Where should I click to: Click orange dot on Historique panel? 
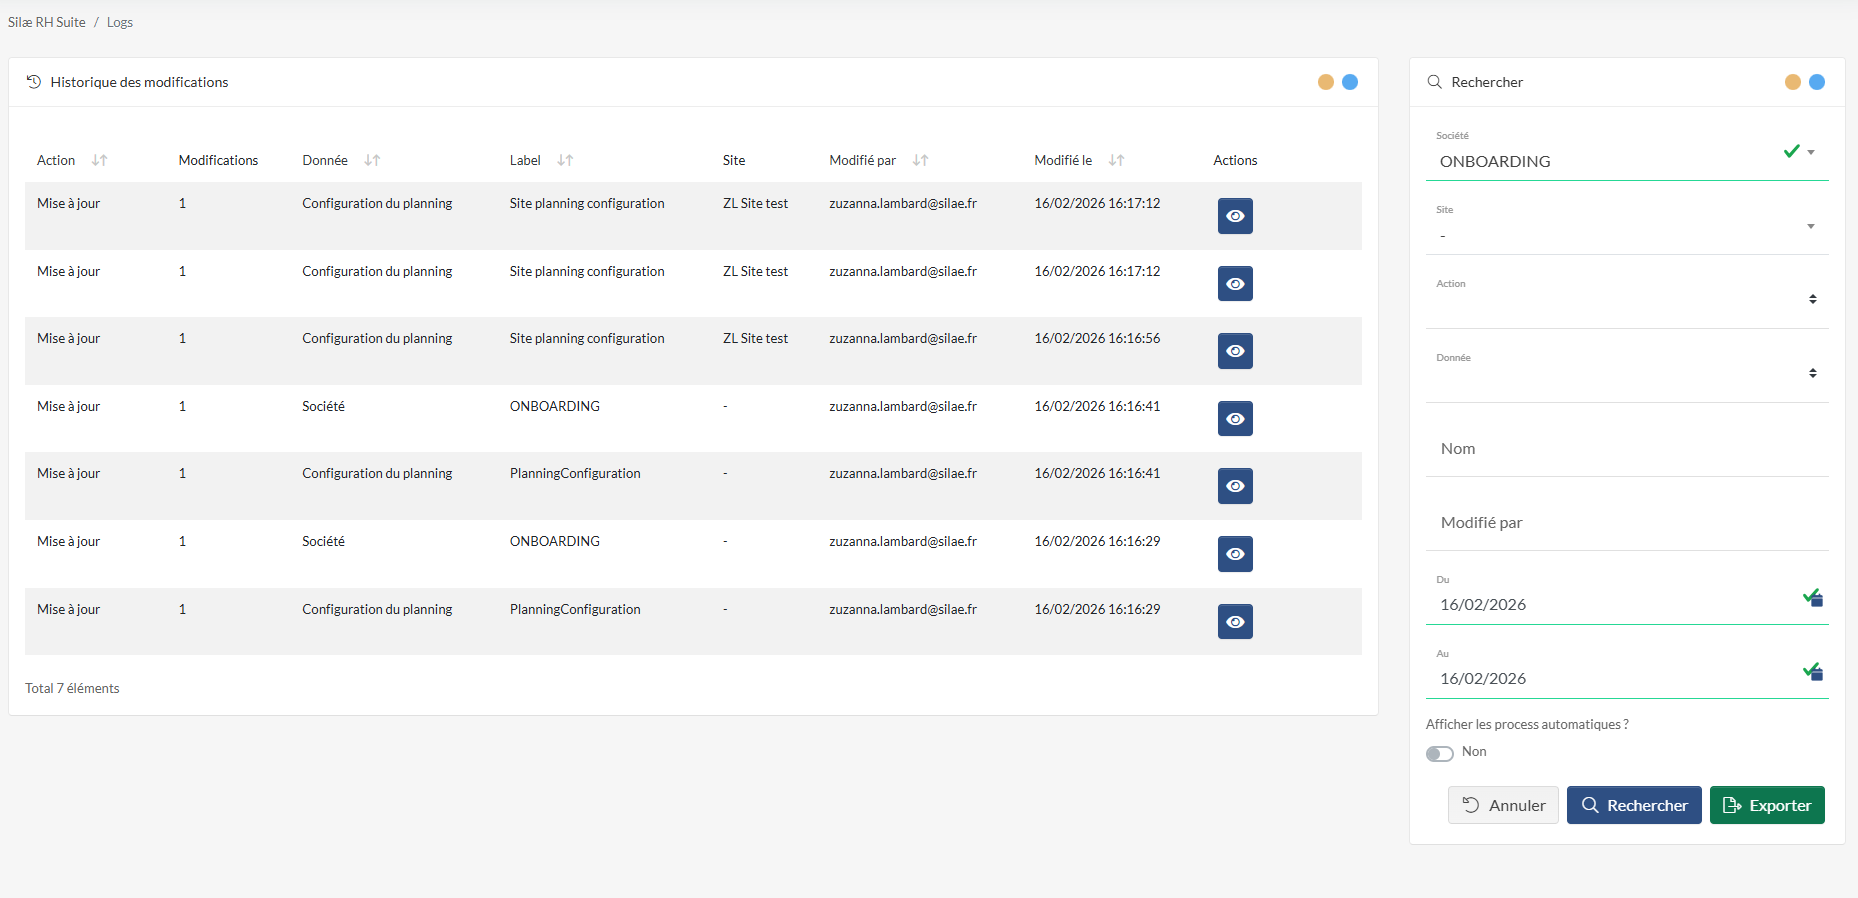1325,82
